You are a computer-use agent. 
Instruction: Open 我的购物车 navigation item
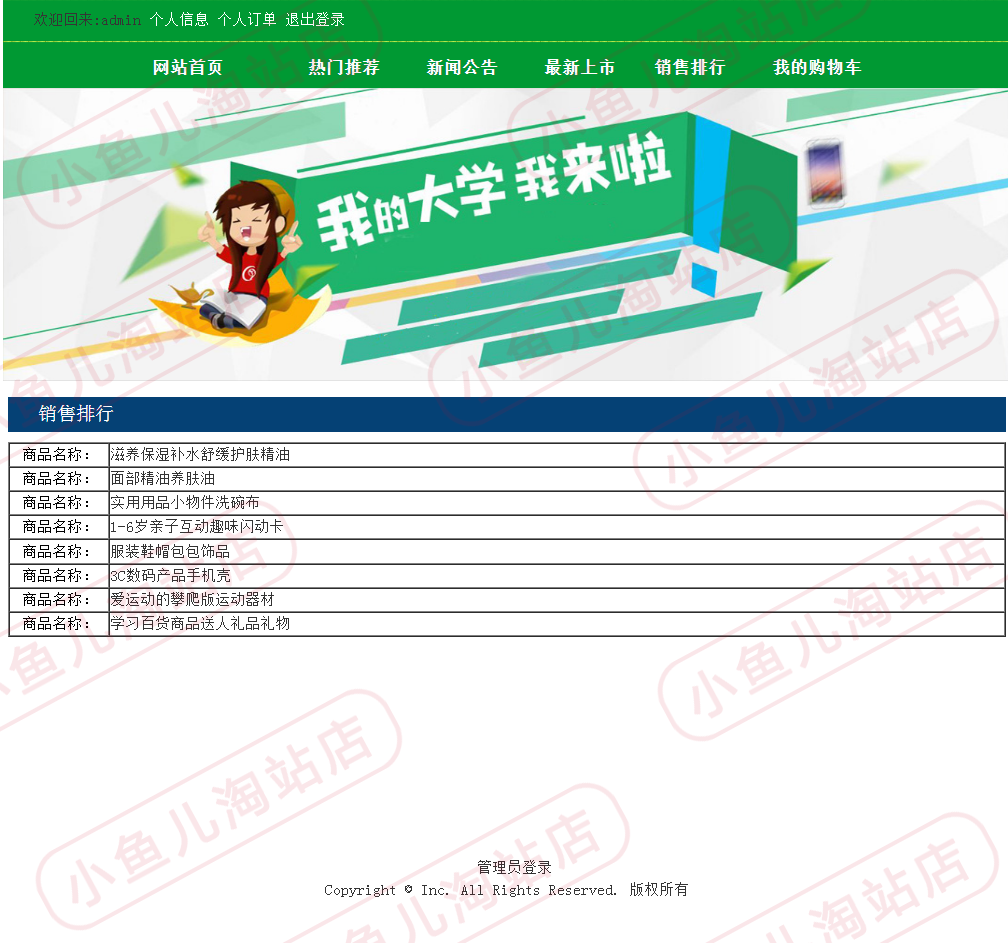(x=817, y=67)
